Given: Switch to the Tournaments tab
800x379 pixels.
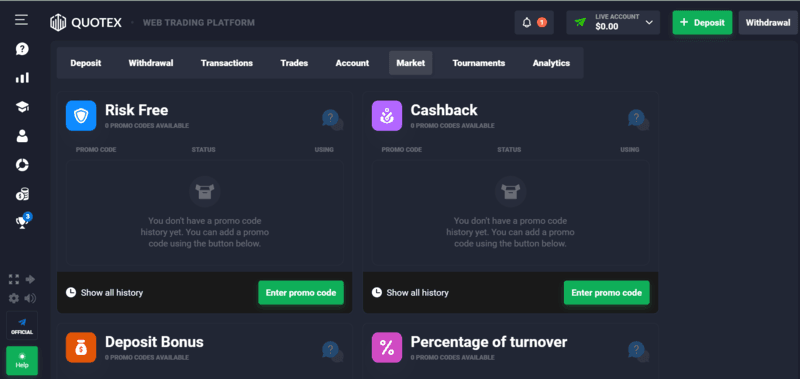Looking at the screenshot, I should point(479,63).
